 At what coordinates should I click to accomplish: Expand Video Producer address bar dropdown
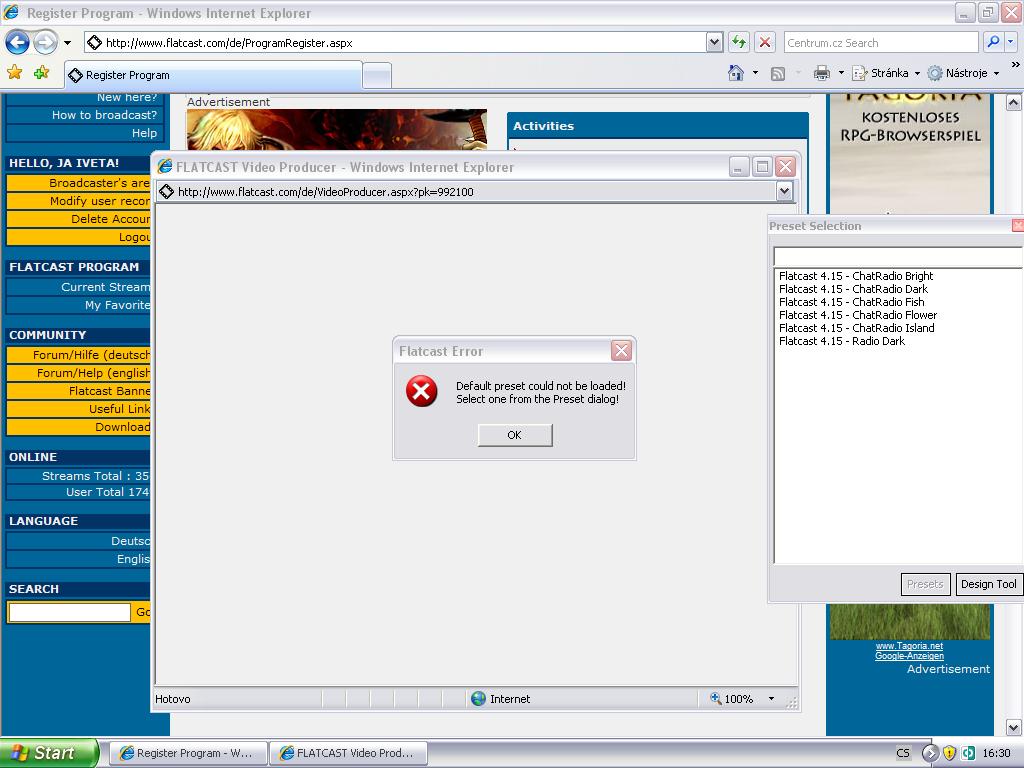click(784, 191)
